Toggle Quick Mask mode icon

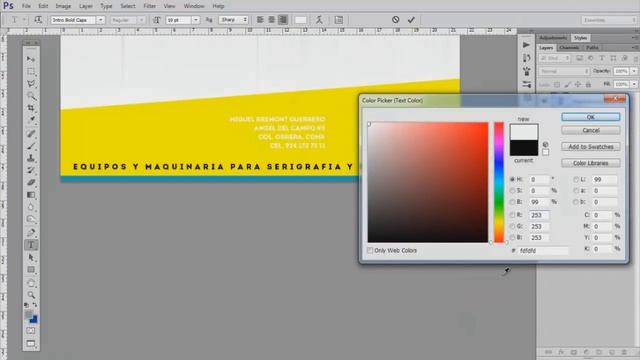(31, 331)
